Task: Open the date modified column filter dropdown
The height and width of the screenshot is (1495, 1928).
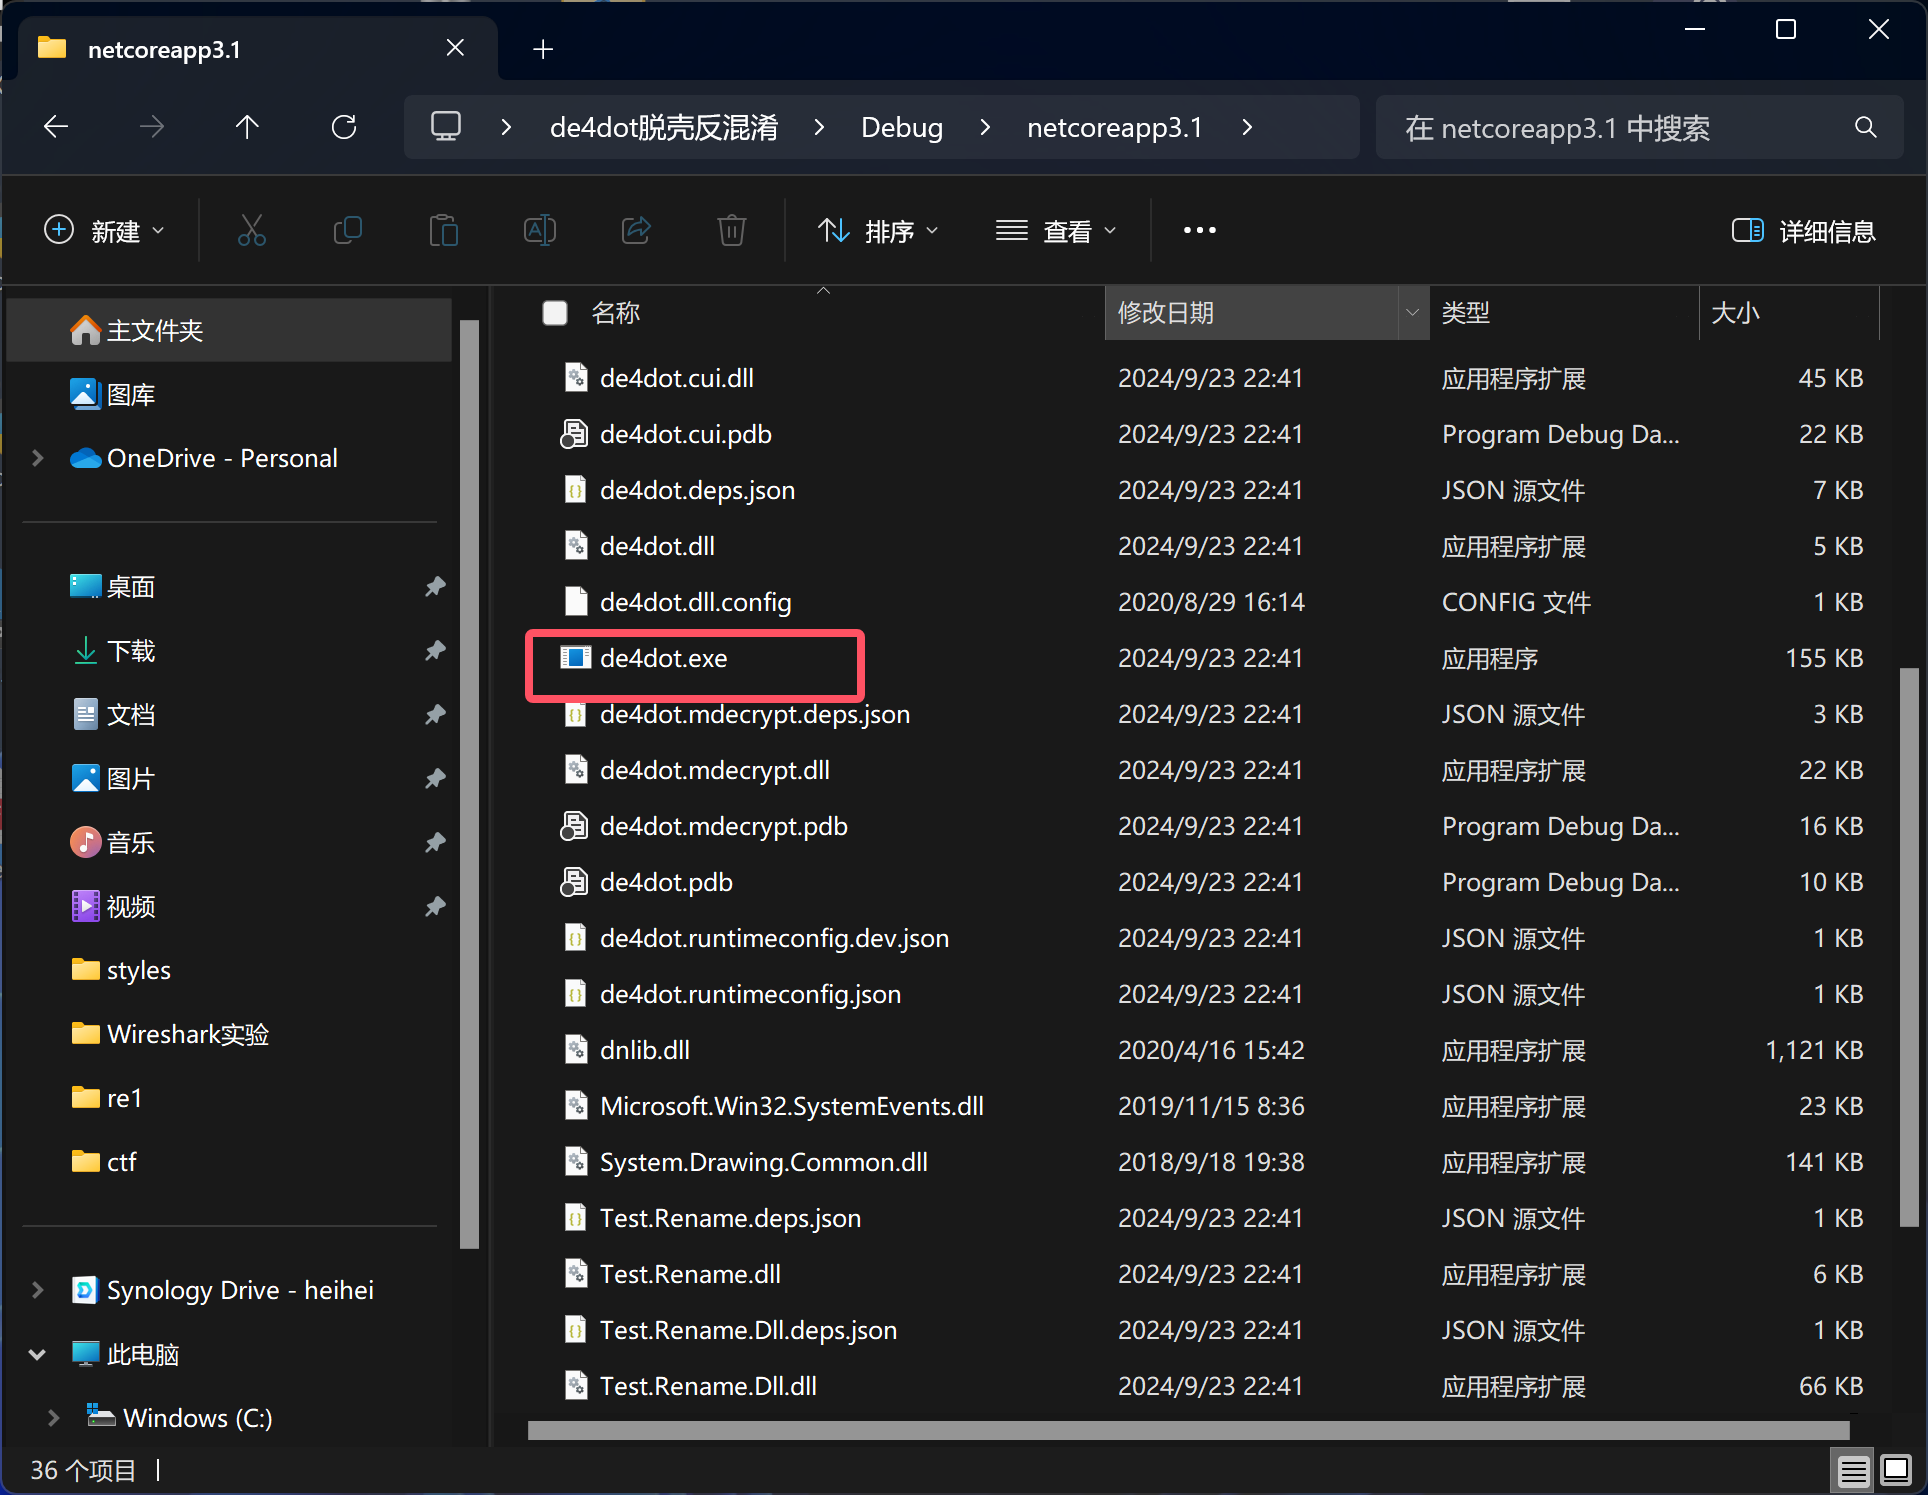Action: (1412, 313)
